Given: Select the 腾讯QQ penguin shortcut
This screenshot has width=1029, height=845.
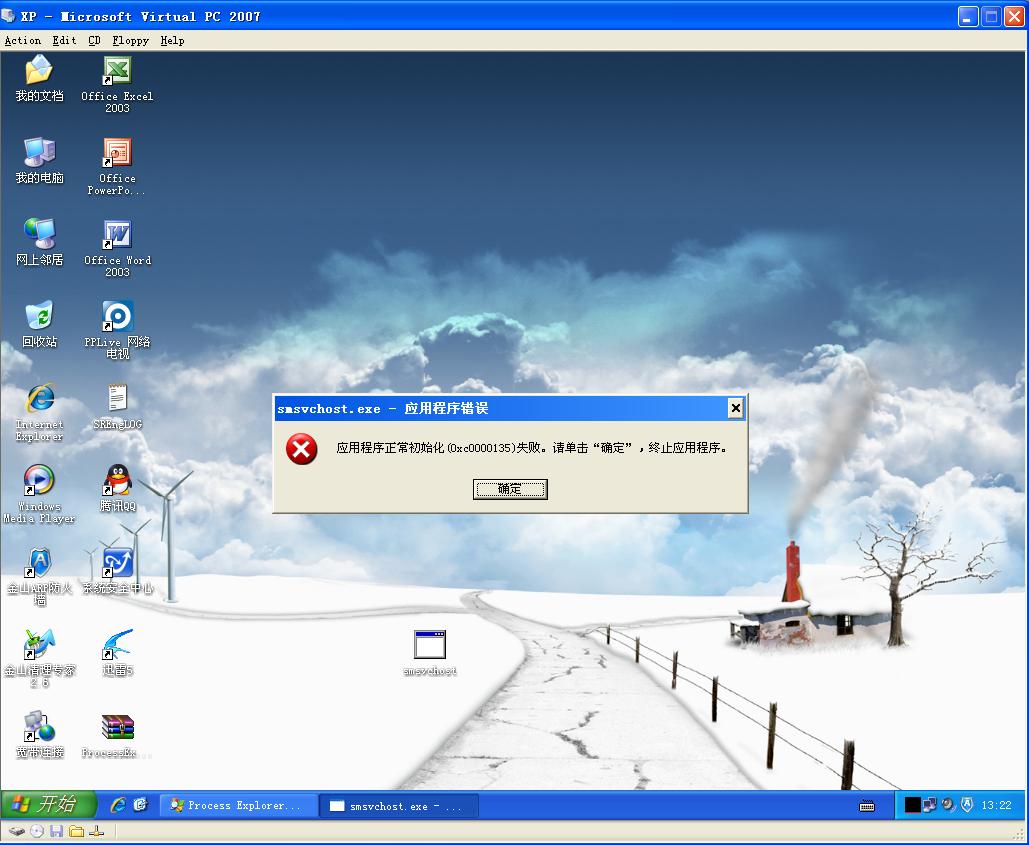Looking at the screenshot, I should [117, 488].
